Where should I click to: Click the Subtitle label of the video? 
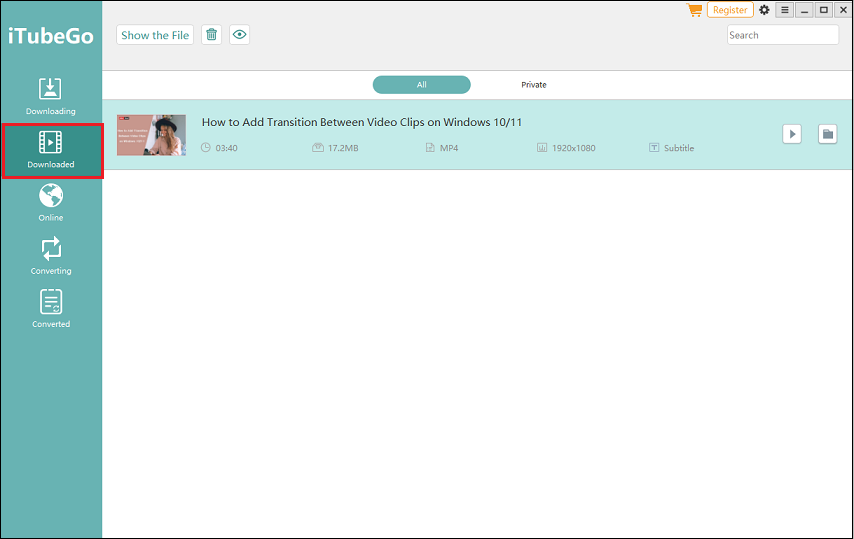(x=679, y=148)
